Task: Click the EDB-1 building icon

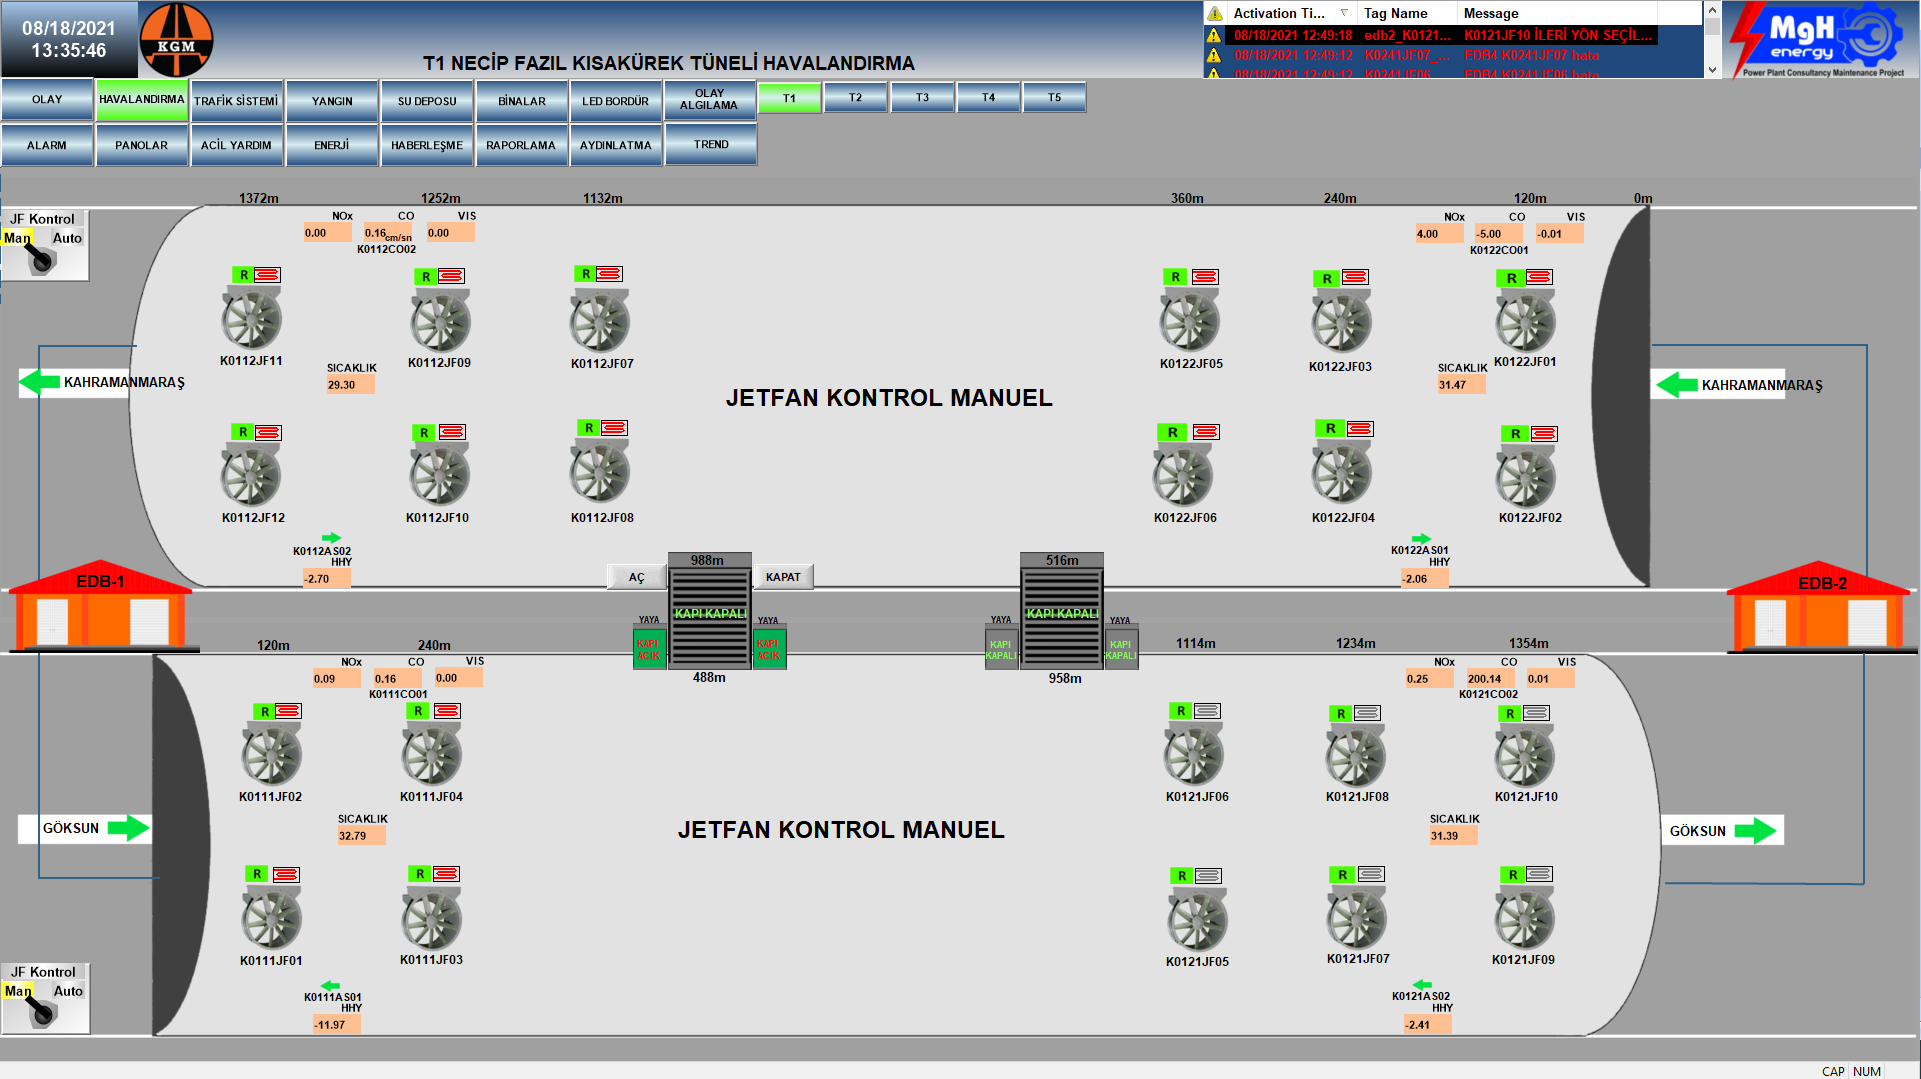Action: point(100,608)
